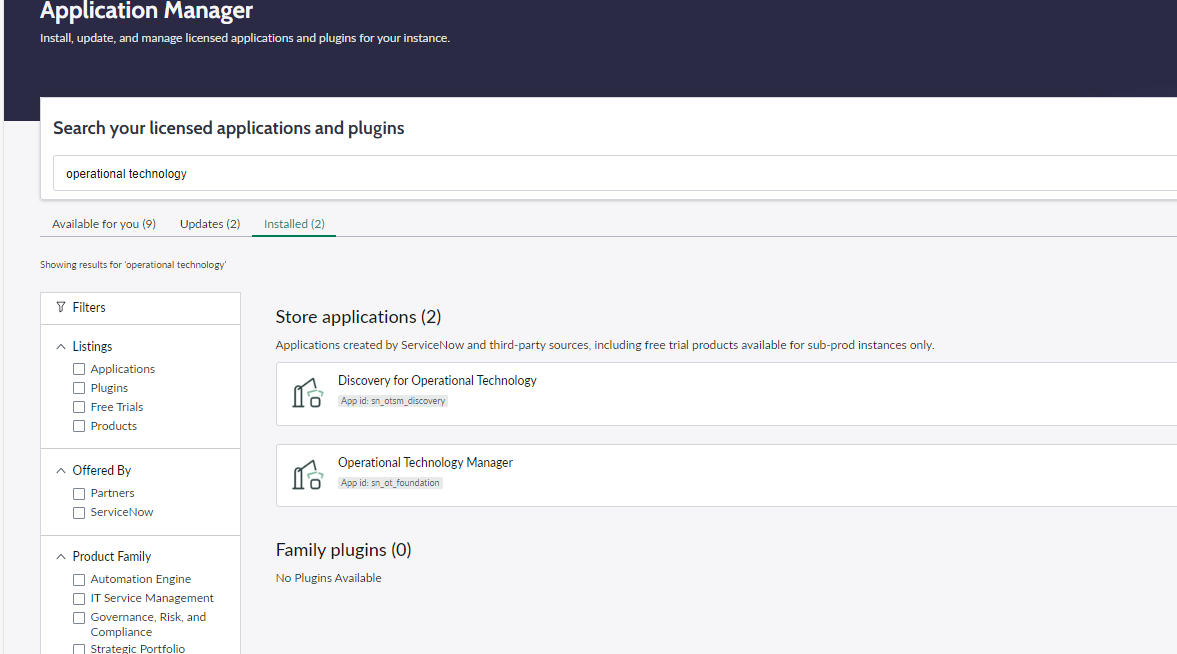The width and height of the screenshot is (1177, 654).
Task: Switch to the Available for you tab
Action: [103, 223]
